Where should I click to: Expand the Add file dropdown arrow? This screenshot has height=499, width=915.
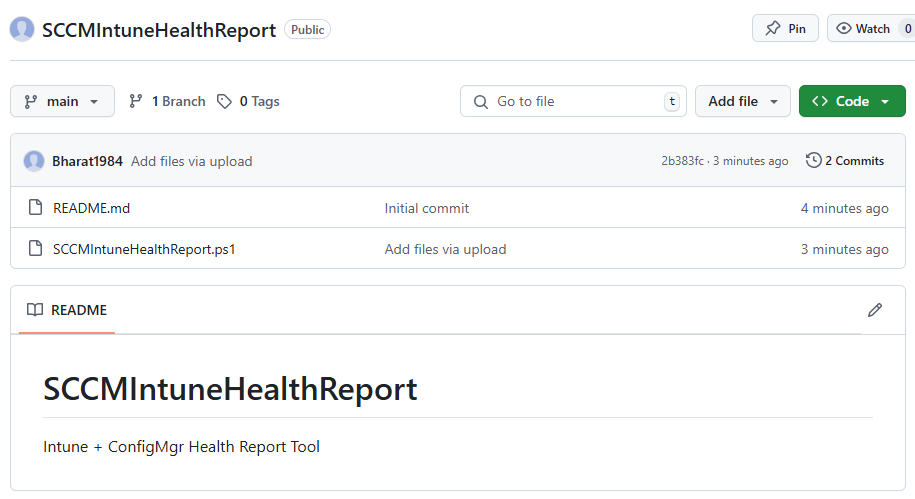[x=774, y=102]
